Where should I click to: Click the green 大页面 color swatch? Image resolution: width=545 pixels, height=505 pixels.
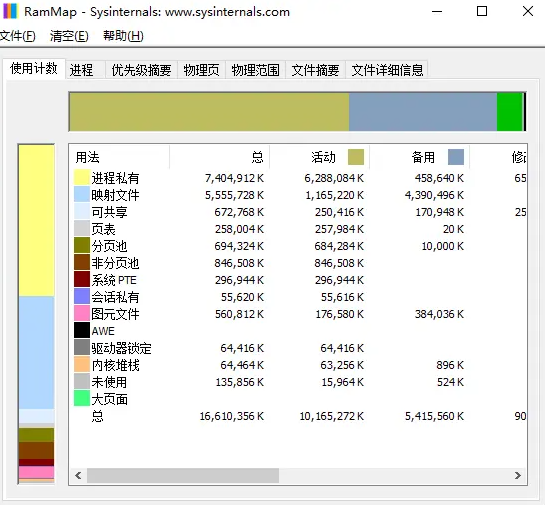(82, 399)
